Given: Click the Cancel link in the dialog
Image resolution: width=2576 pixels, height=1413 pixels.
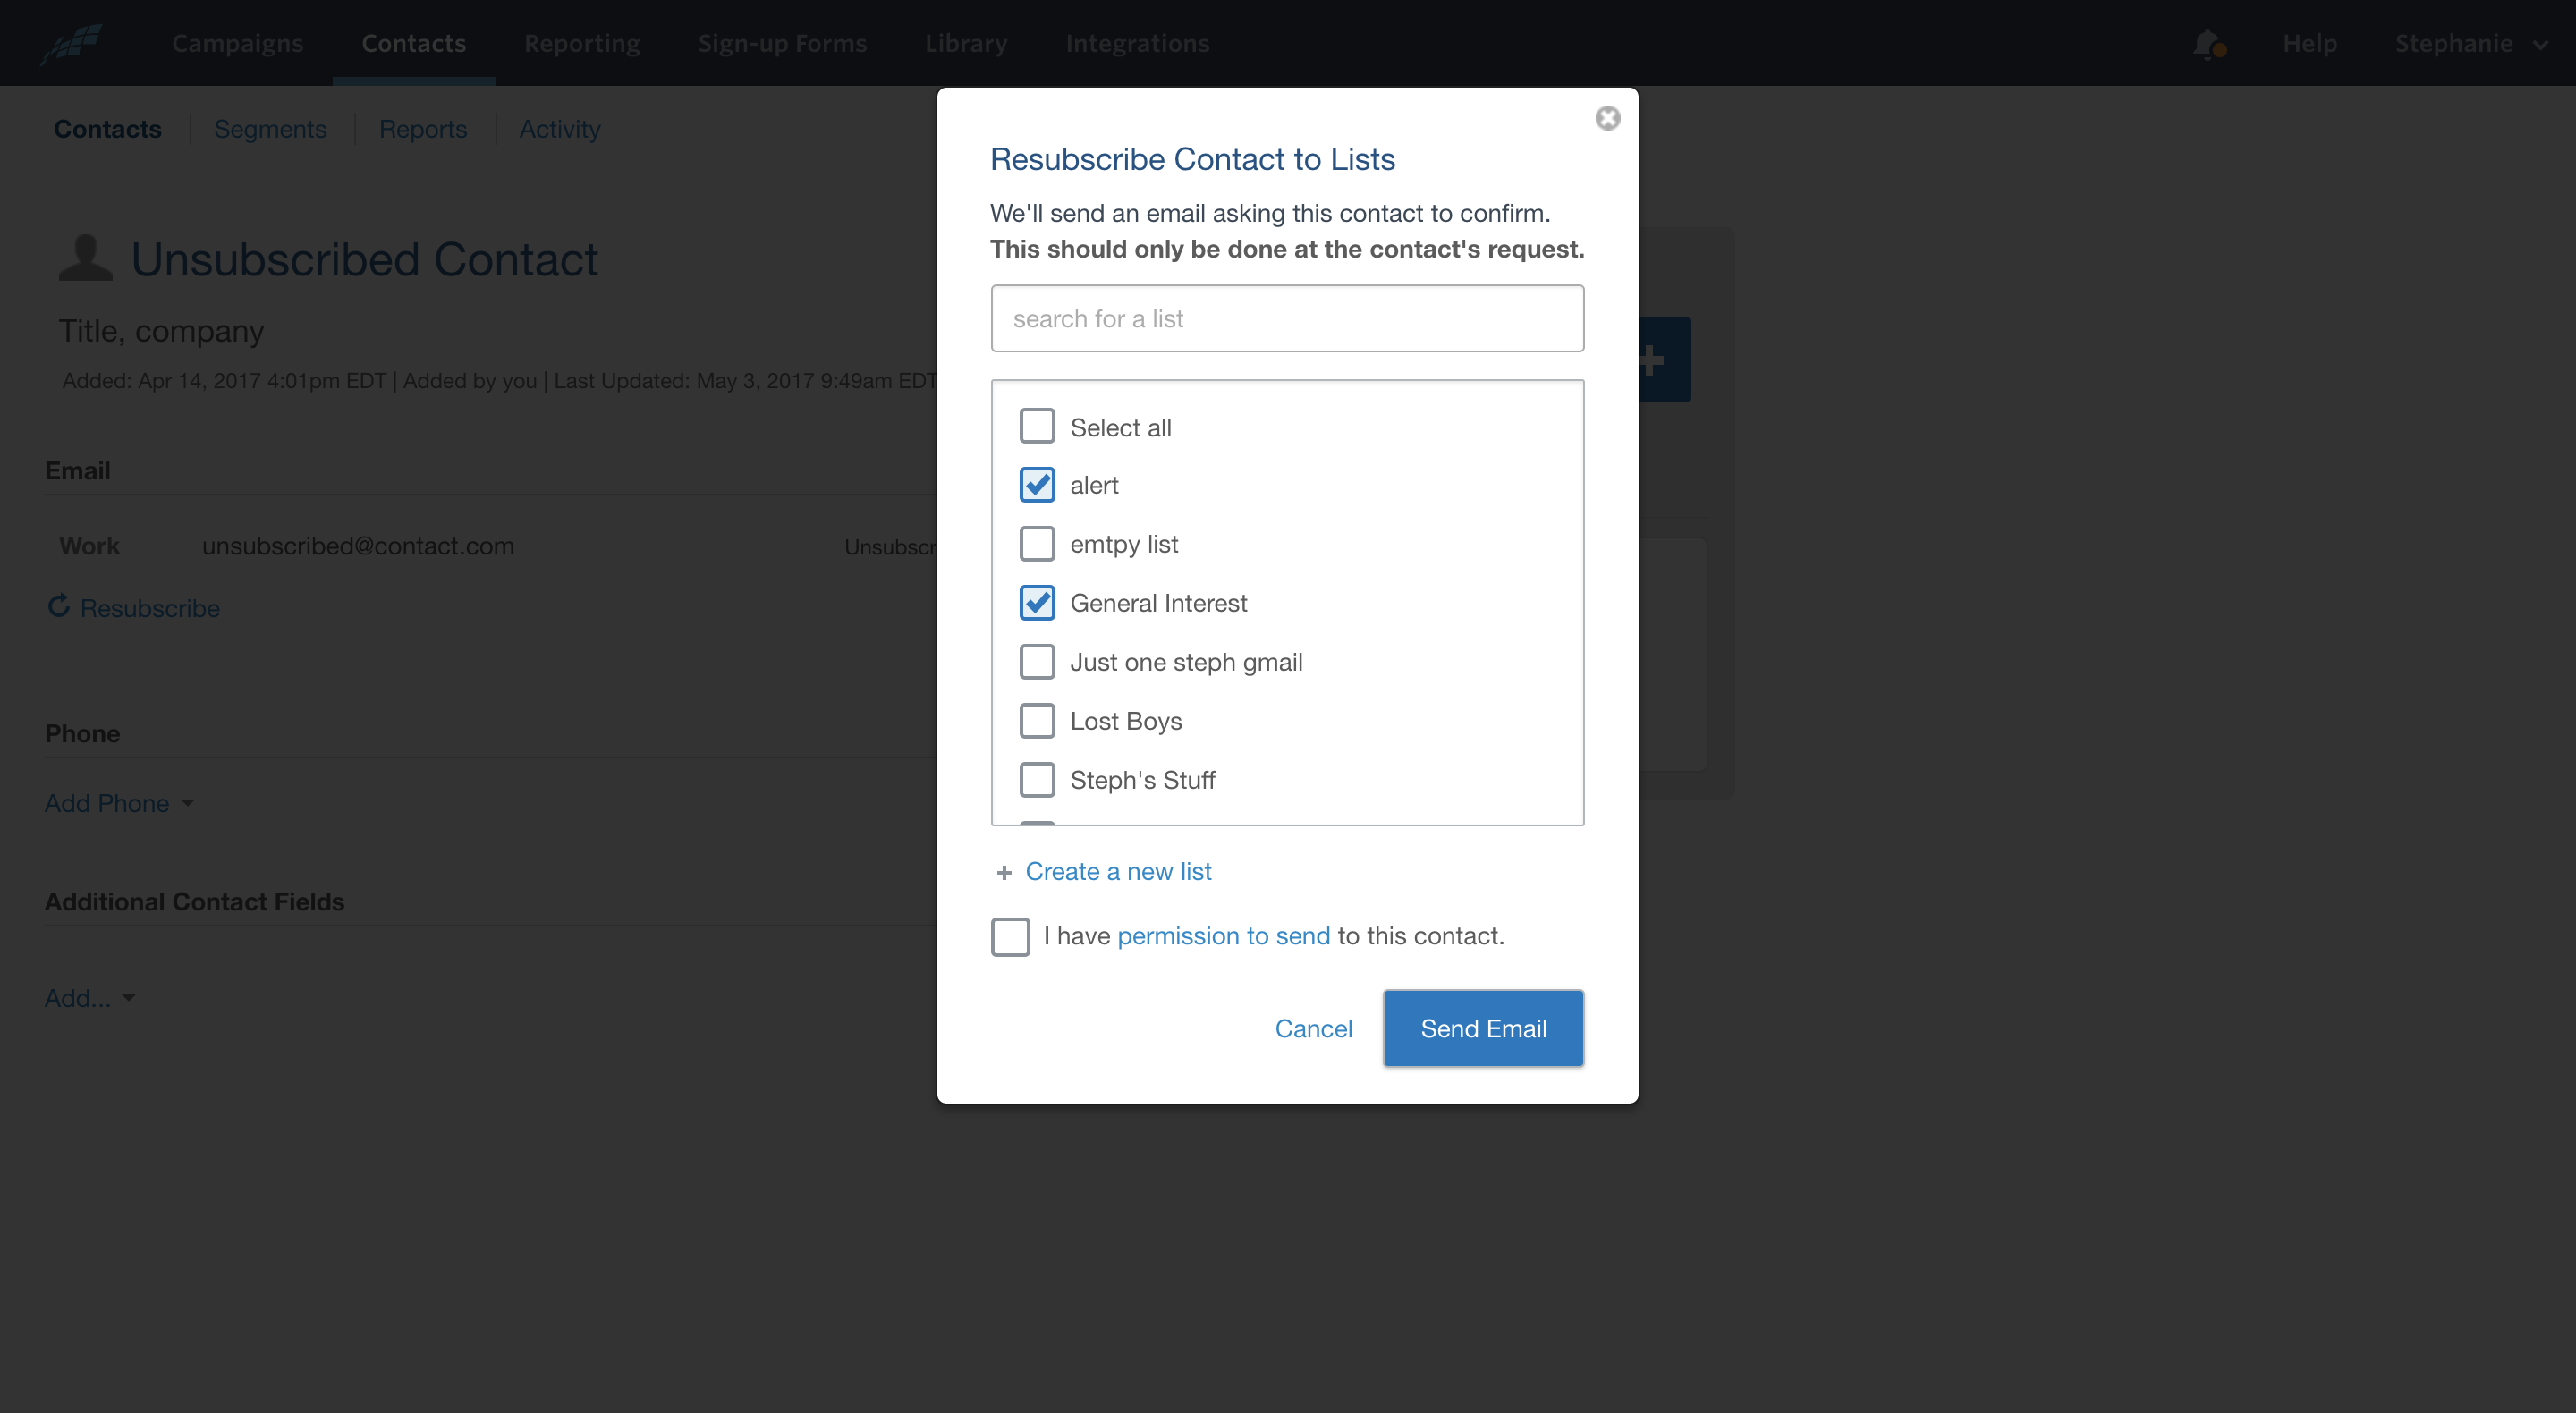Looking at the screenshot, I should (1313, 1028).
